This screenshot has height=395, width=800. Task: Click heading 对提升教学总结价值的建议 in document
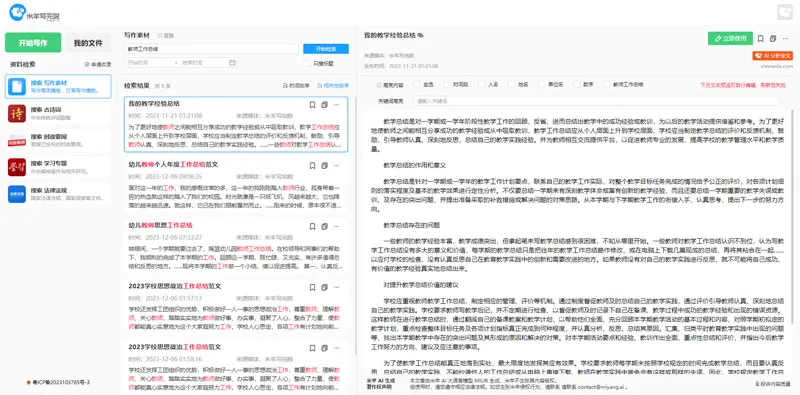(421, 284)
